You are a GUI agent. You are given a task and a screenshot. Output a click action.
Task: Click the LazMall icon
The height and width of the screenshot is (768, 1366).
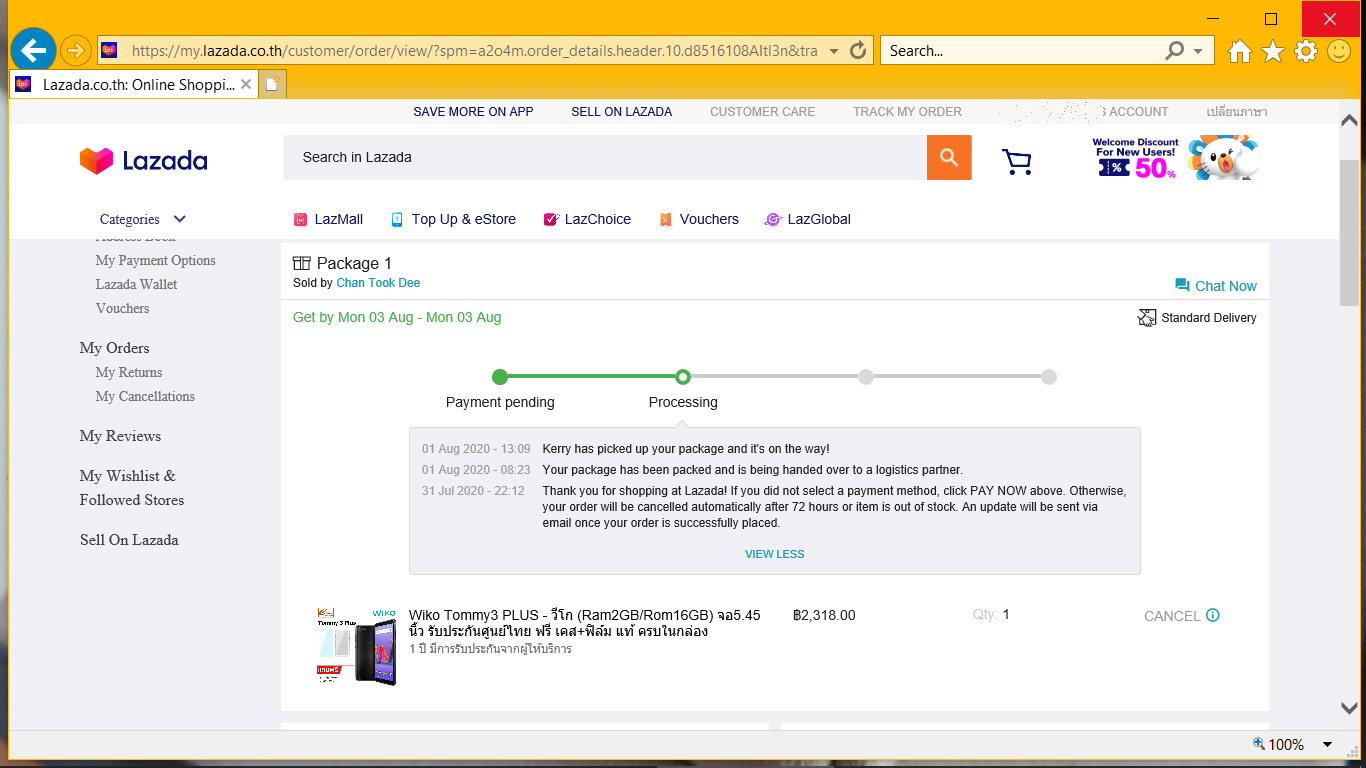(300, 219)
